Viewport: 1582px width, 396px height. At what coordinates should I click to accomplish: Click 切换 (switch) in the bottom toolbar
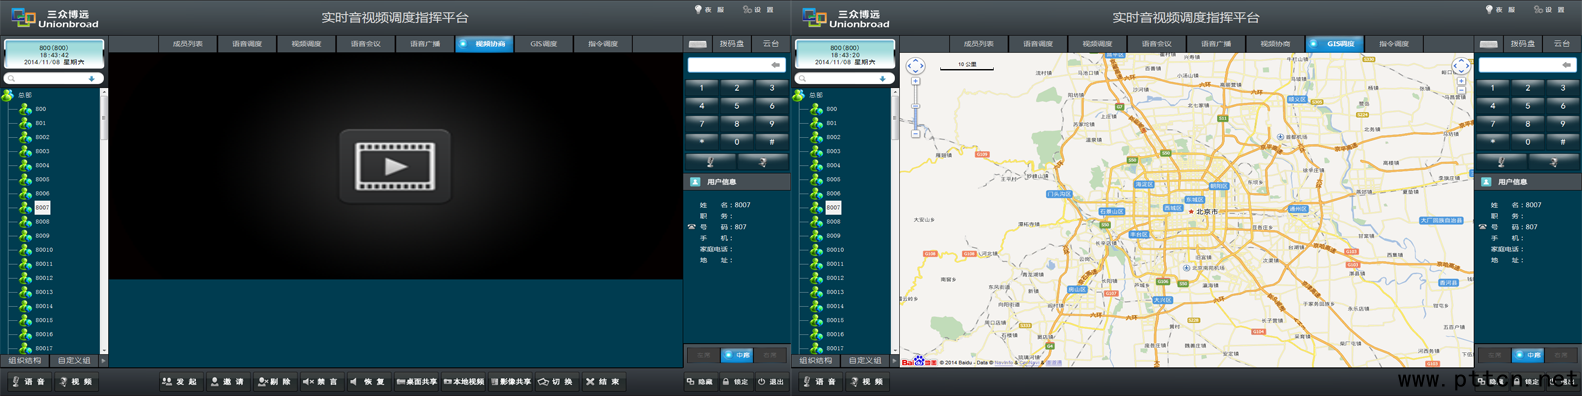click(x=556, y=382)
